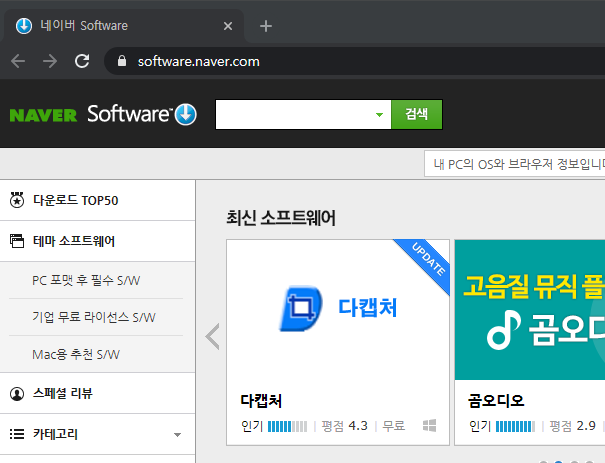Open the search box dropdown arrow

[379, 115]
